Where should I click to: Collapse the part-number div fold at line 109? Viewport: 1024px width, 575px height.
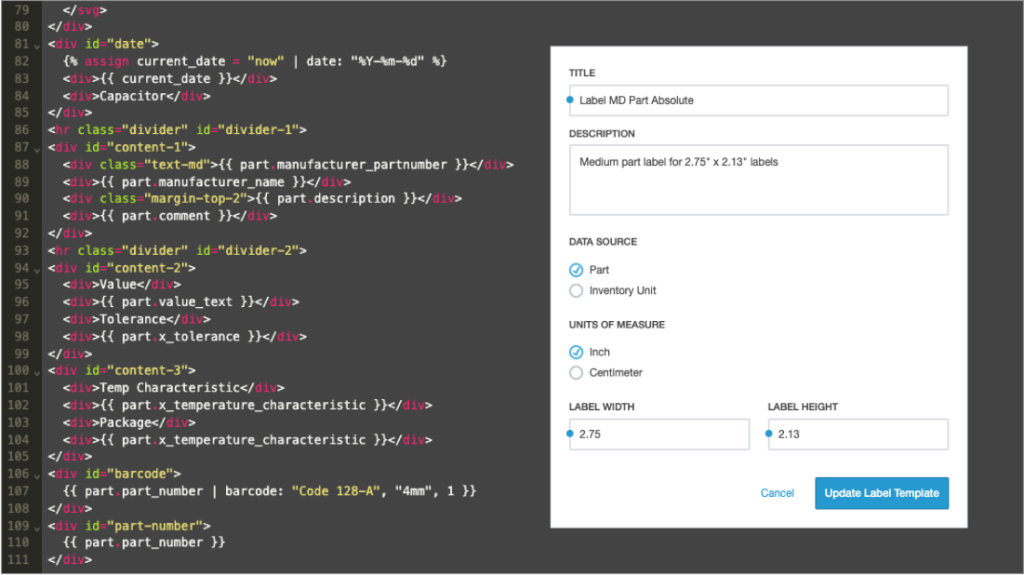[x=37, y=528]
